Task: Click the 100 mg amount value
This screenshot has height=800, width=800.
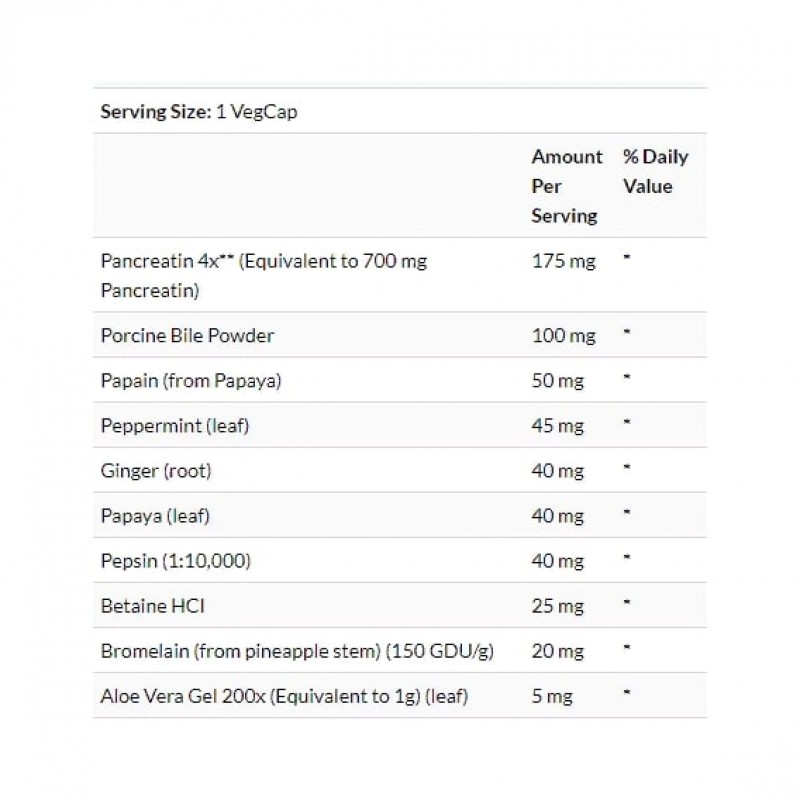Action: (563, 336)
